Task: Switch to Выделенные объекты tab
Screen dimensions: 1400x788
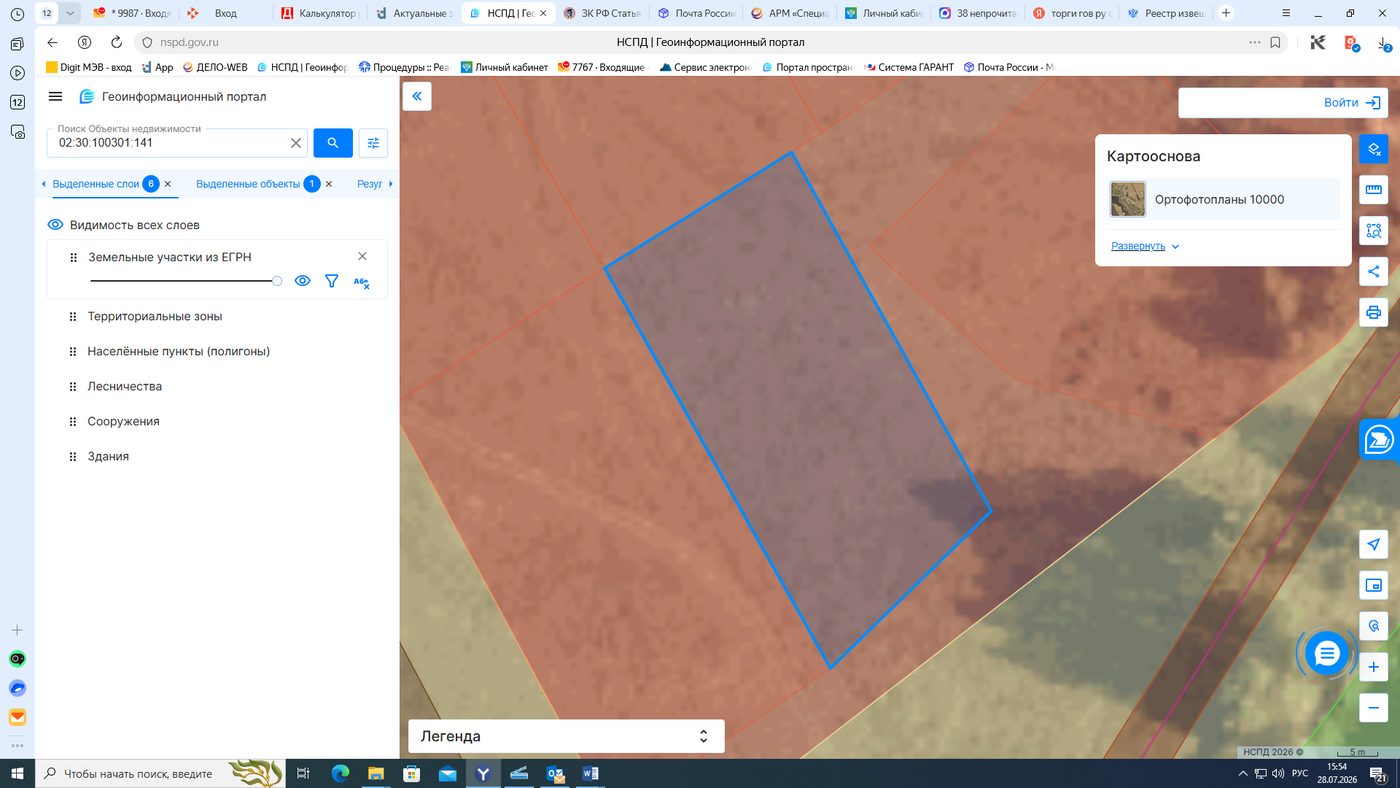Action: [x=248, y=184]
